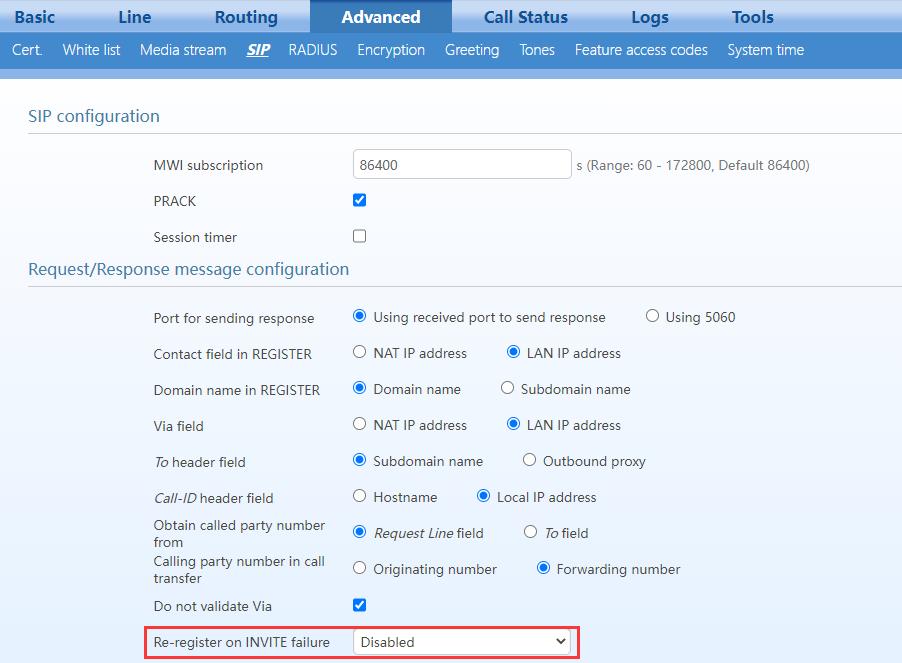
Task: Toggle the Do not validate Via checkbox
Action: [360, 605]
